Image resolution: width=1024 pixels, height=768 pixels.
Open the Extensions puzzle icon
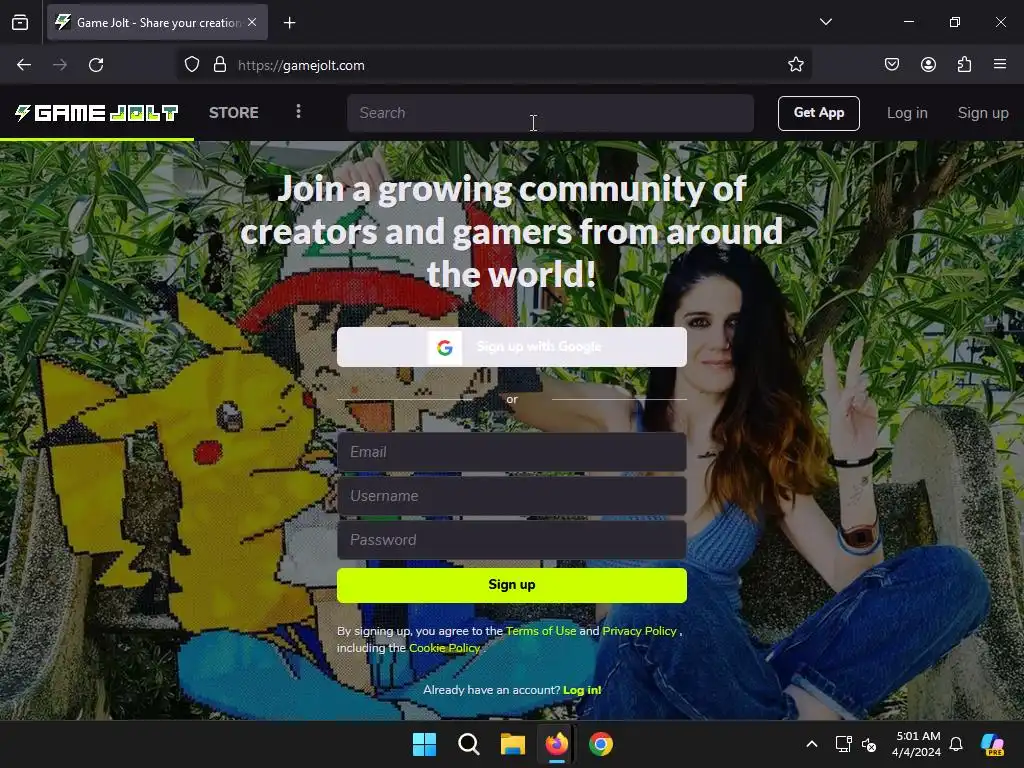[964, 65]
